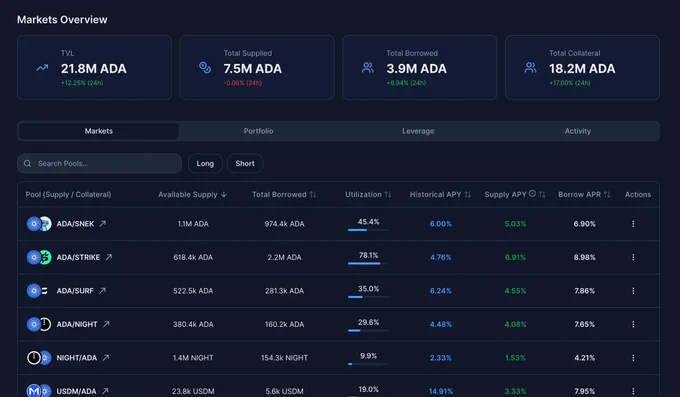Open actions menu for ADA/NIGHT row
This screenshot has width=680, height=397.
(633, 324)
